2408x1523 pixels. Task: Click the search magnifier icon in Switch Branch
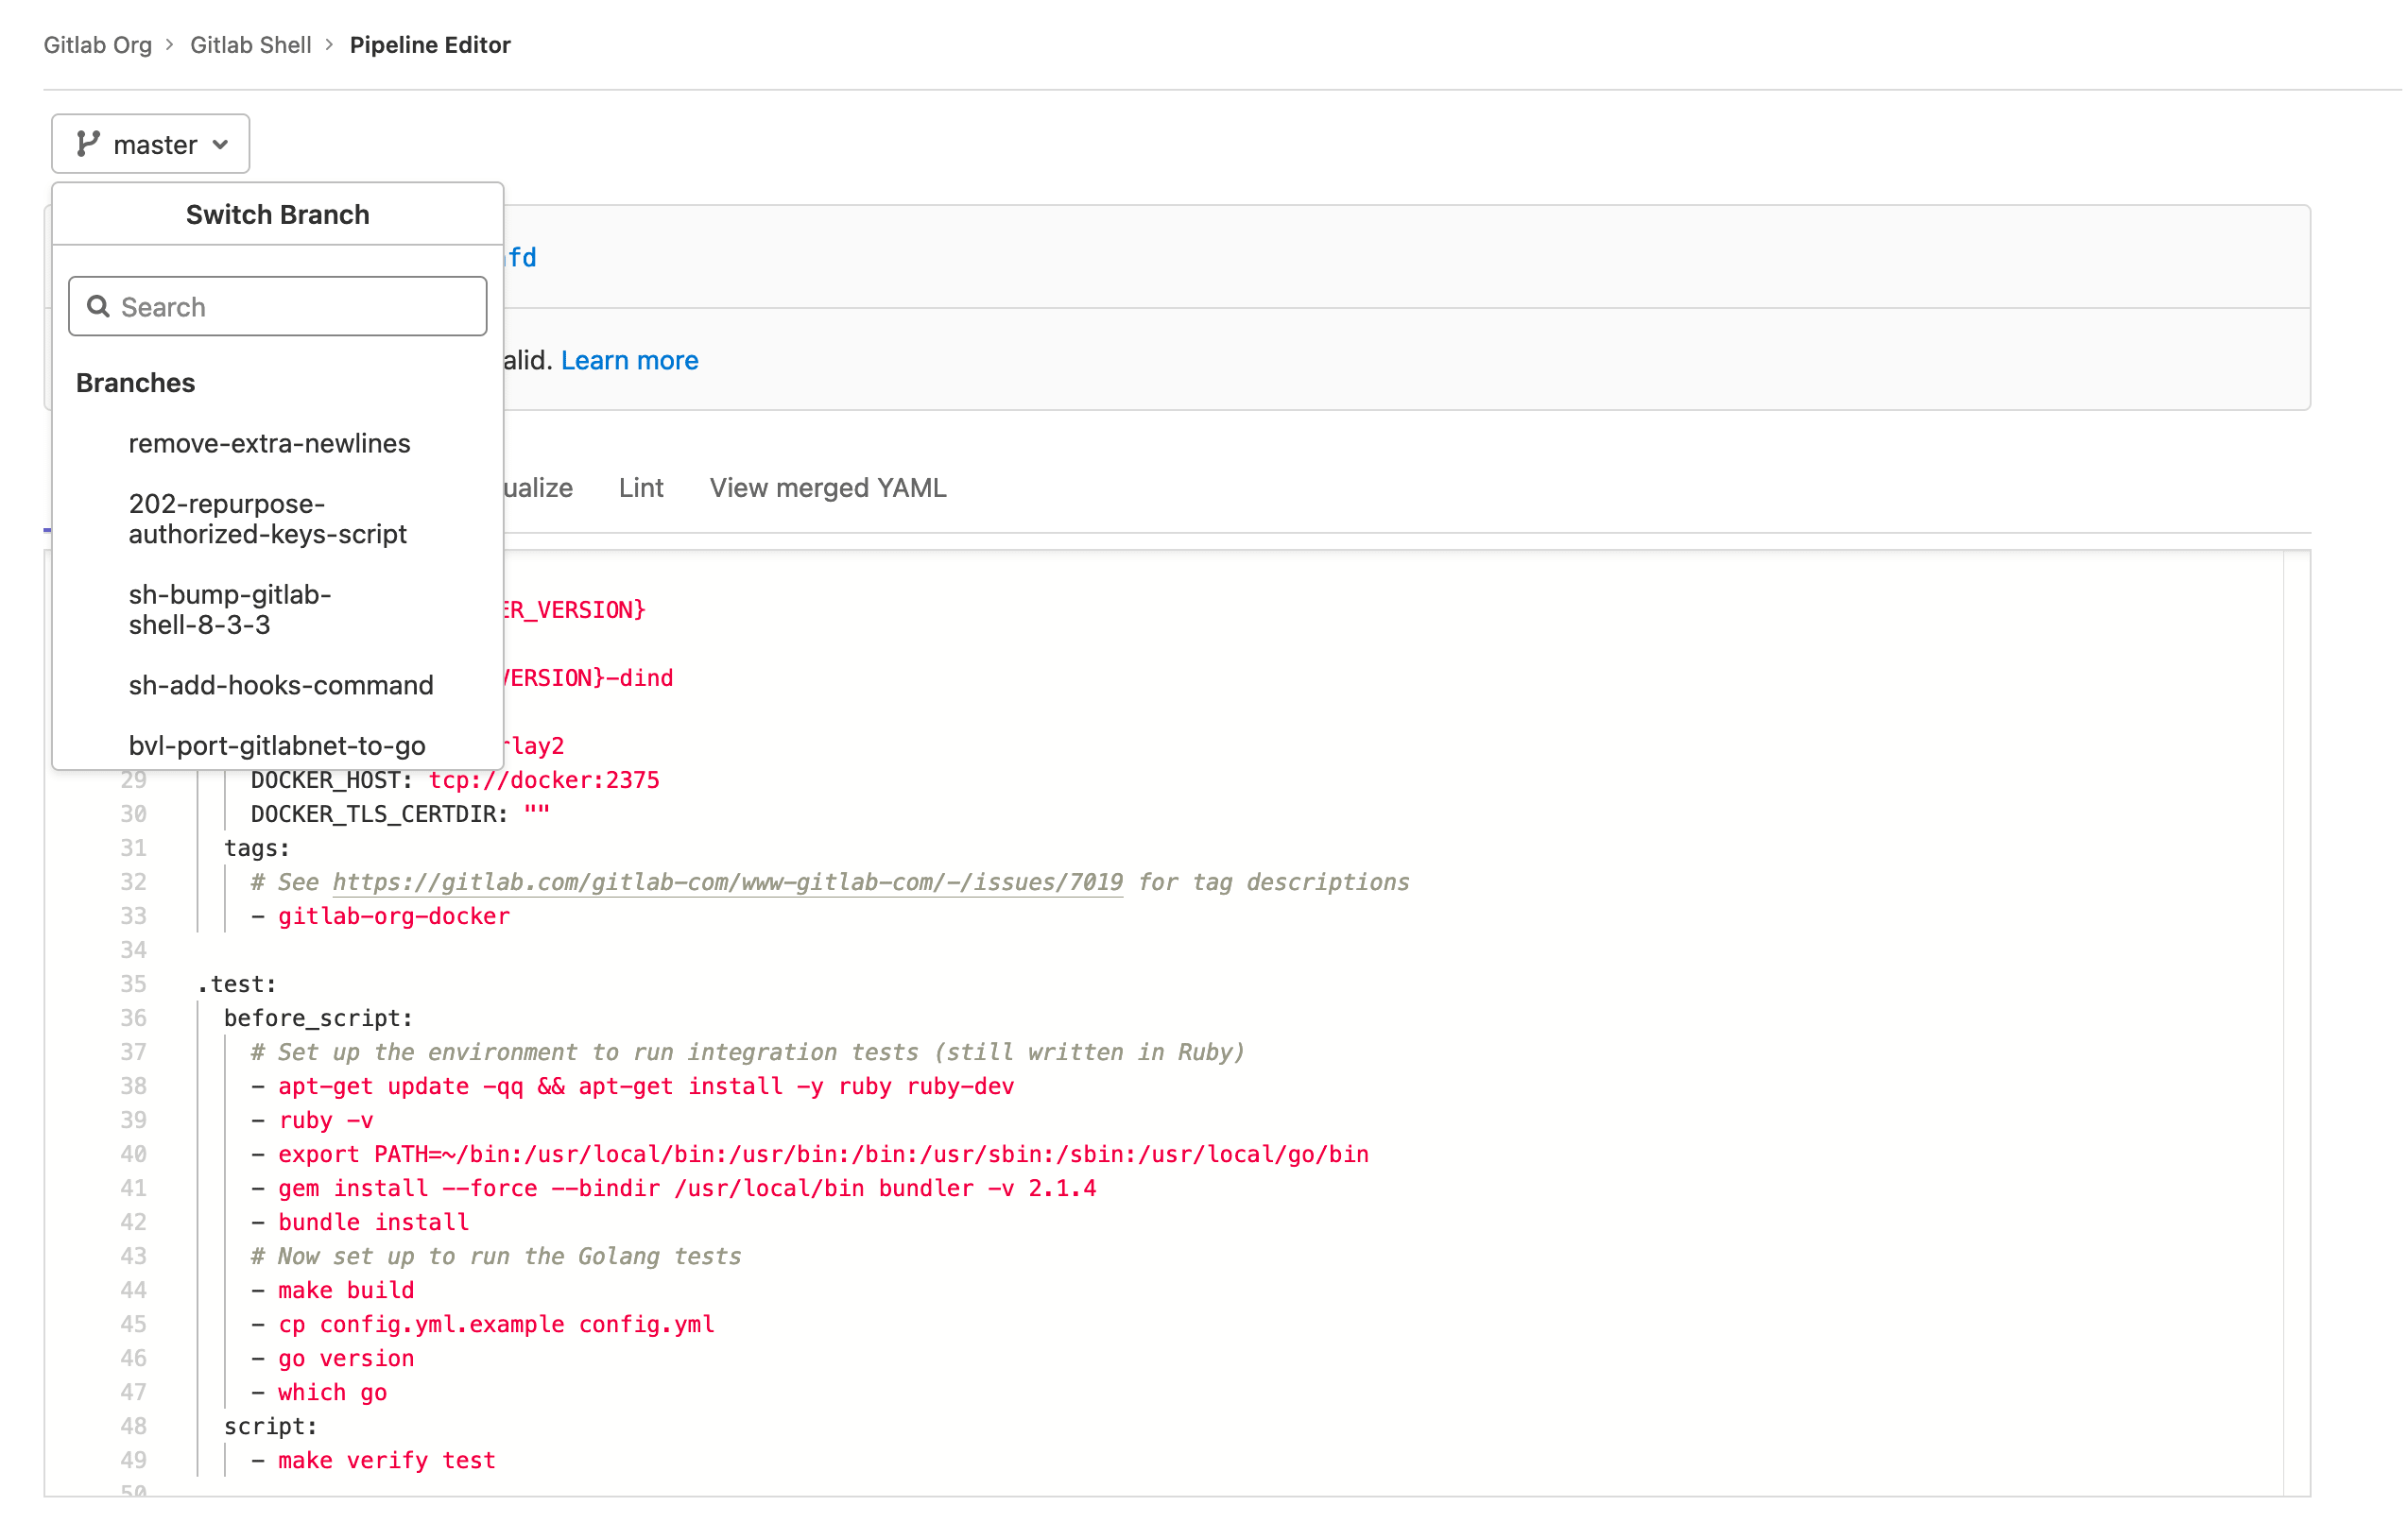98,306
